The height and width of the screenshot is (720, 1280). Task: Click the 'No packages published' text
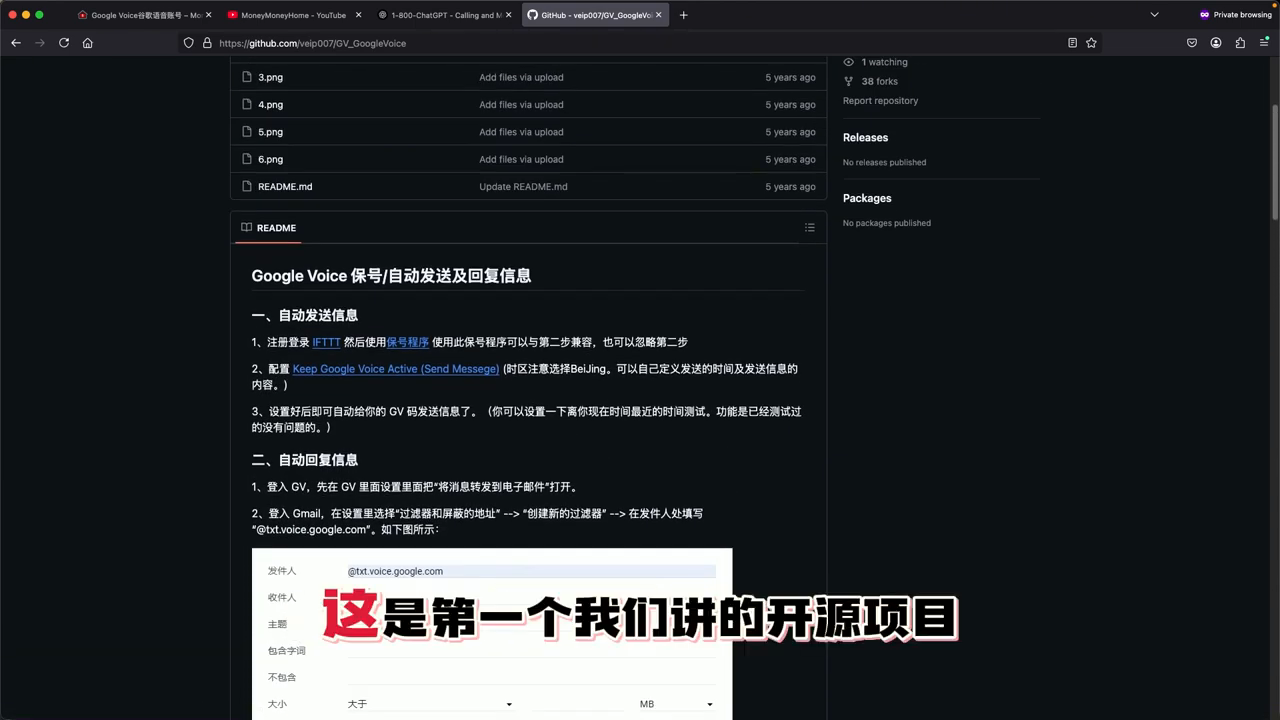pos(886,223)
